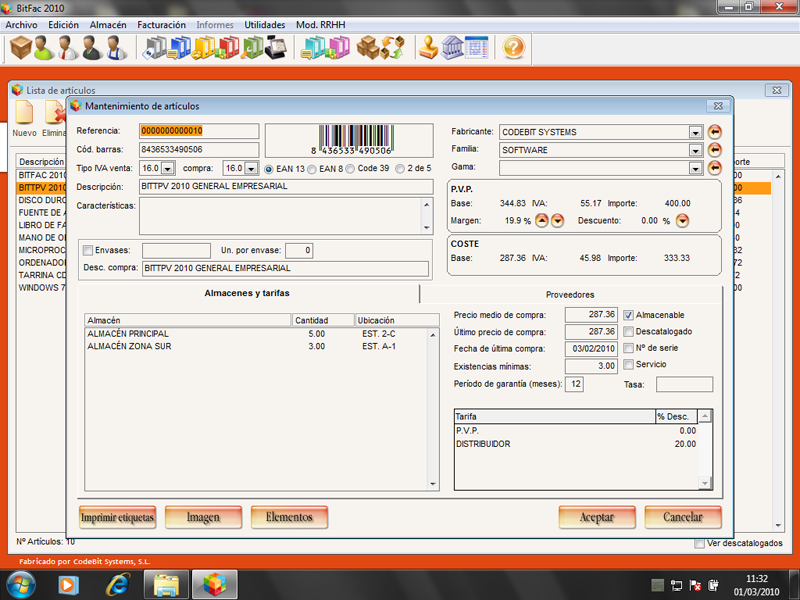Open the Almacén menu
Image resolution: width=800 pixels, height=600 pixels.
pos(108,24)
